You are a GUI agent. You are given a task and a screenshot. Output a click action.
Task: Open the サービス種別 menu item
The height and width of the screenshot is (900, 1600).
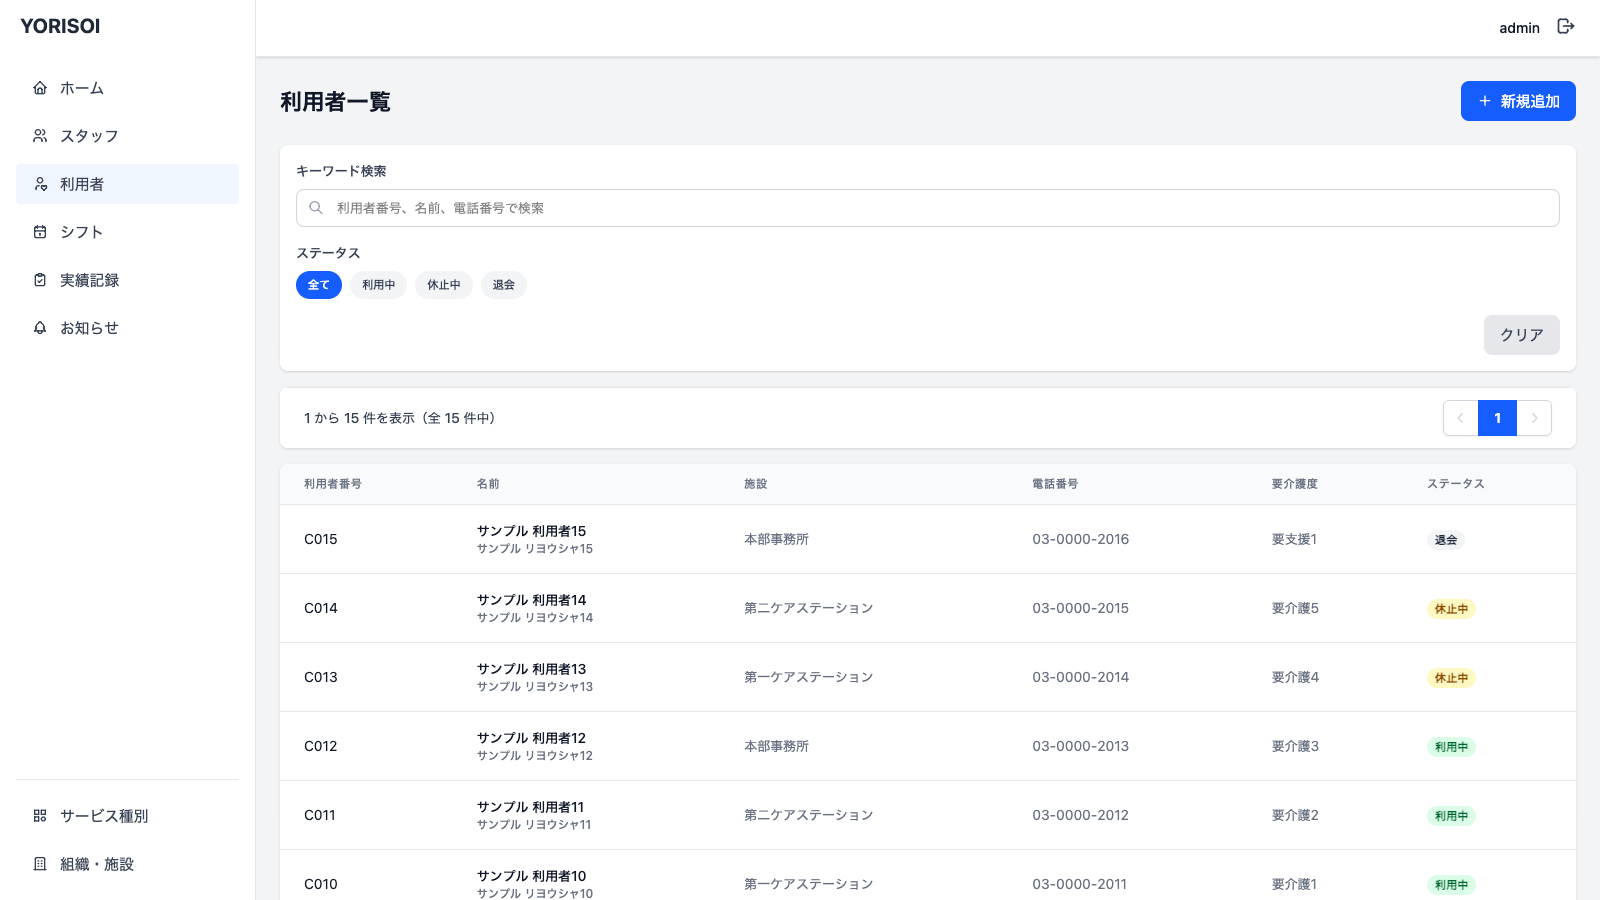127,816
